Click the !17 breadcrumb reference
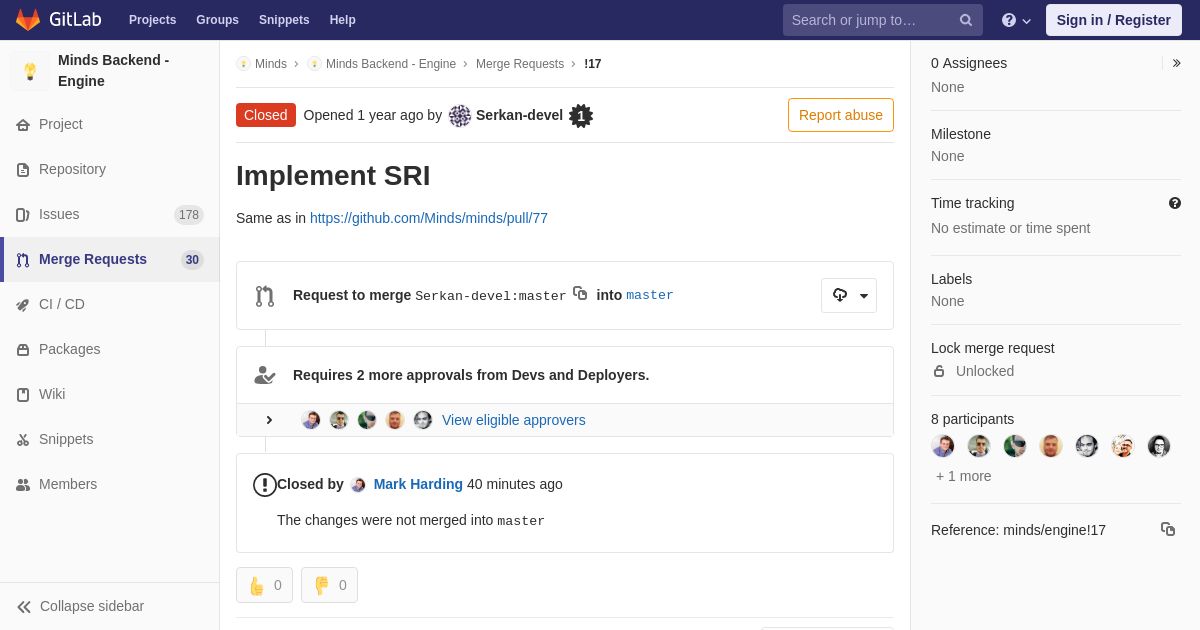 point(593,64)
